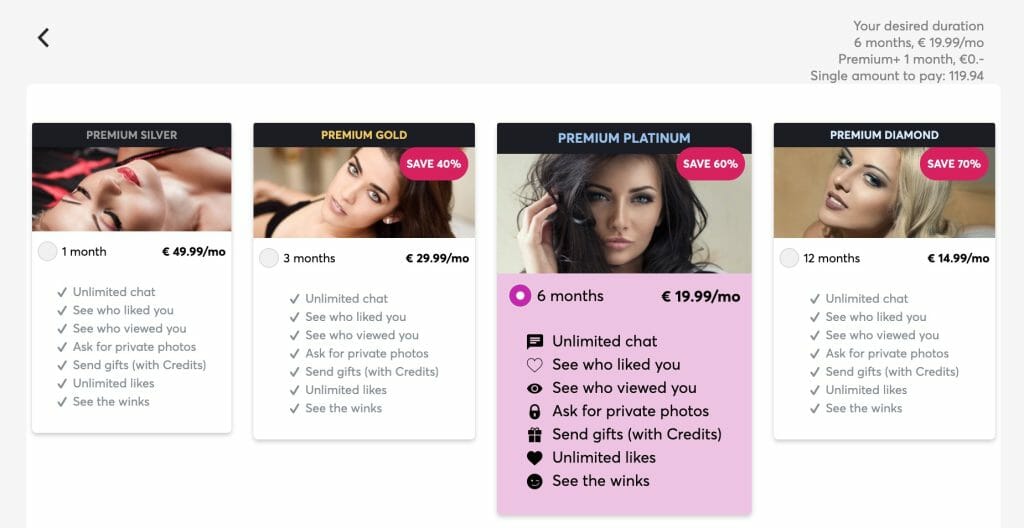
Task: Click the € 14.99/mo price label
Action: coord(958,258)
